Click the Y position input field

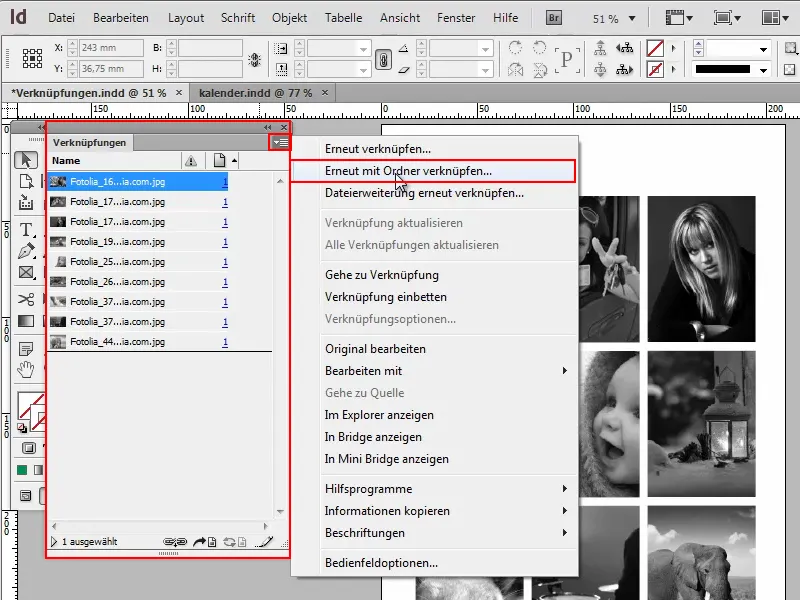click(x=111, y=68)
